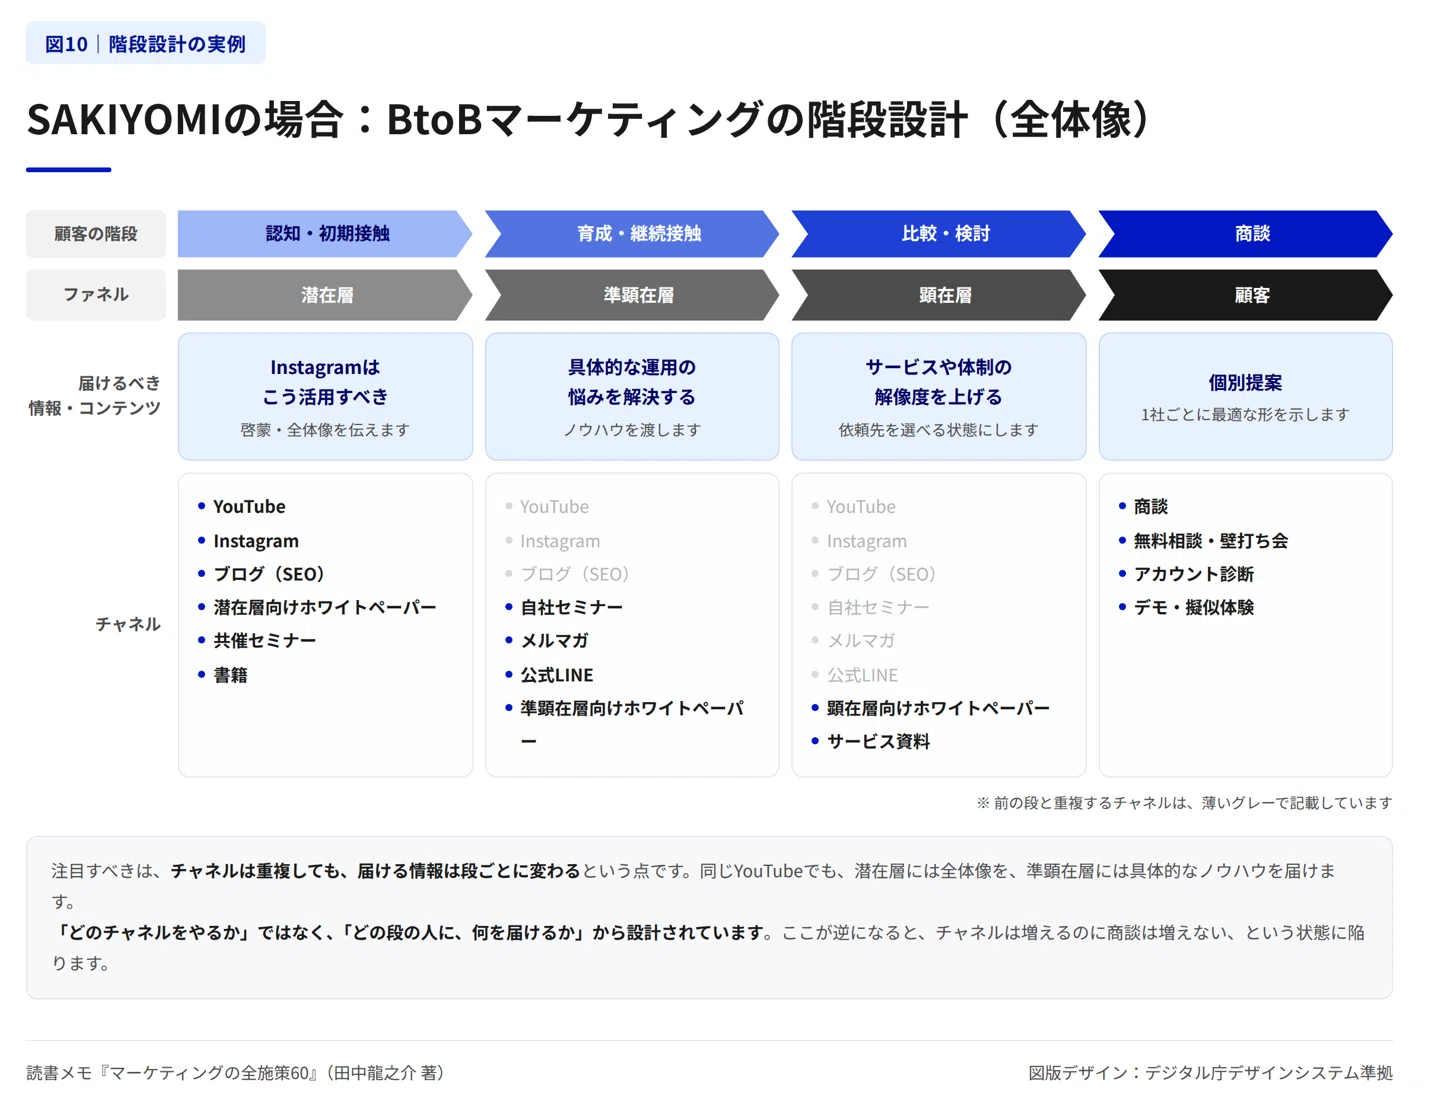The width and height of the screenshot is (1437, 1114).
Task: Click the '読書メモ『マーケティングの全施策60』' footer credit
Action: pos(235,1073)
